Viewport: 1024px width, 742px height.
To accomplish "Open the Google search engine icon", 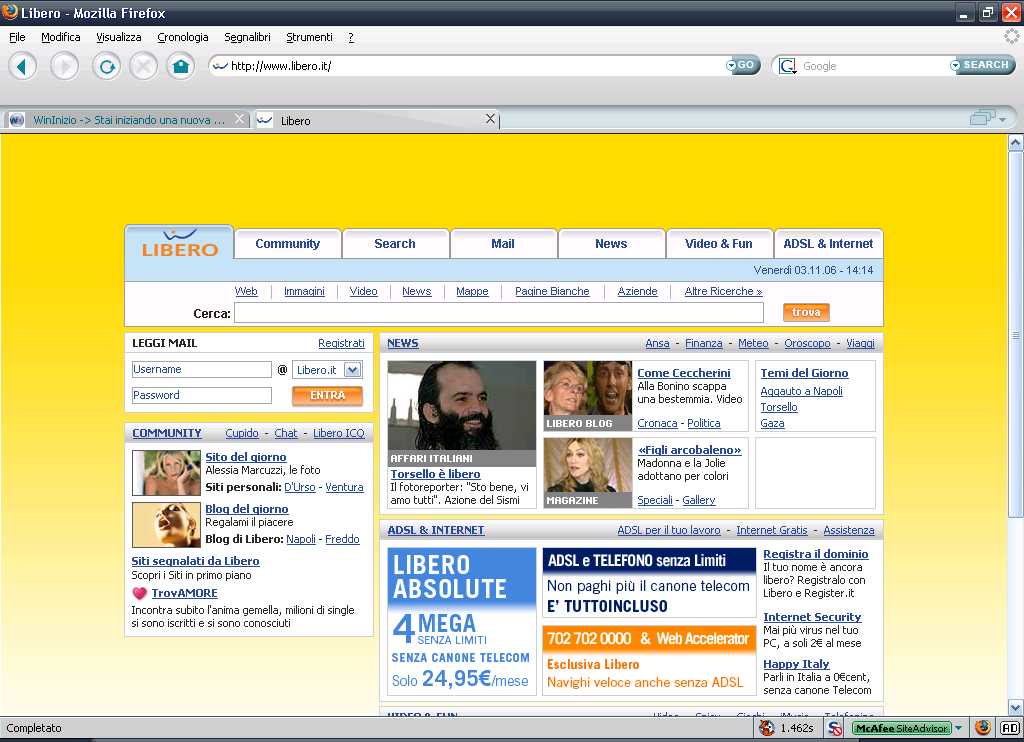I will point(787,66).
